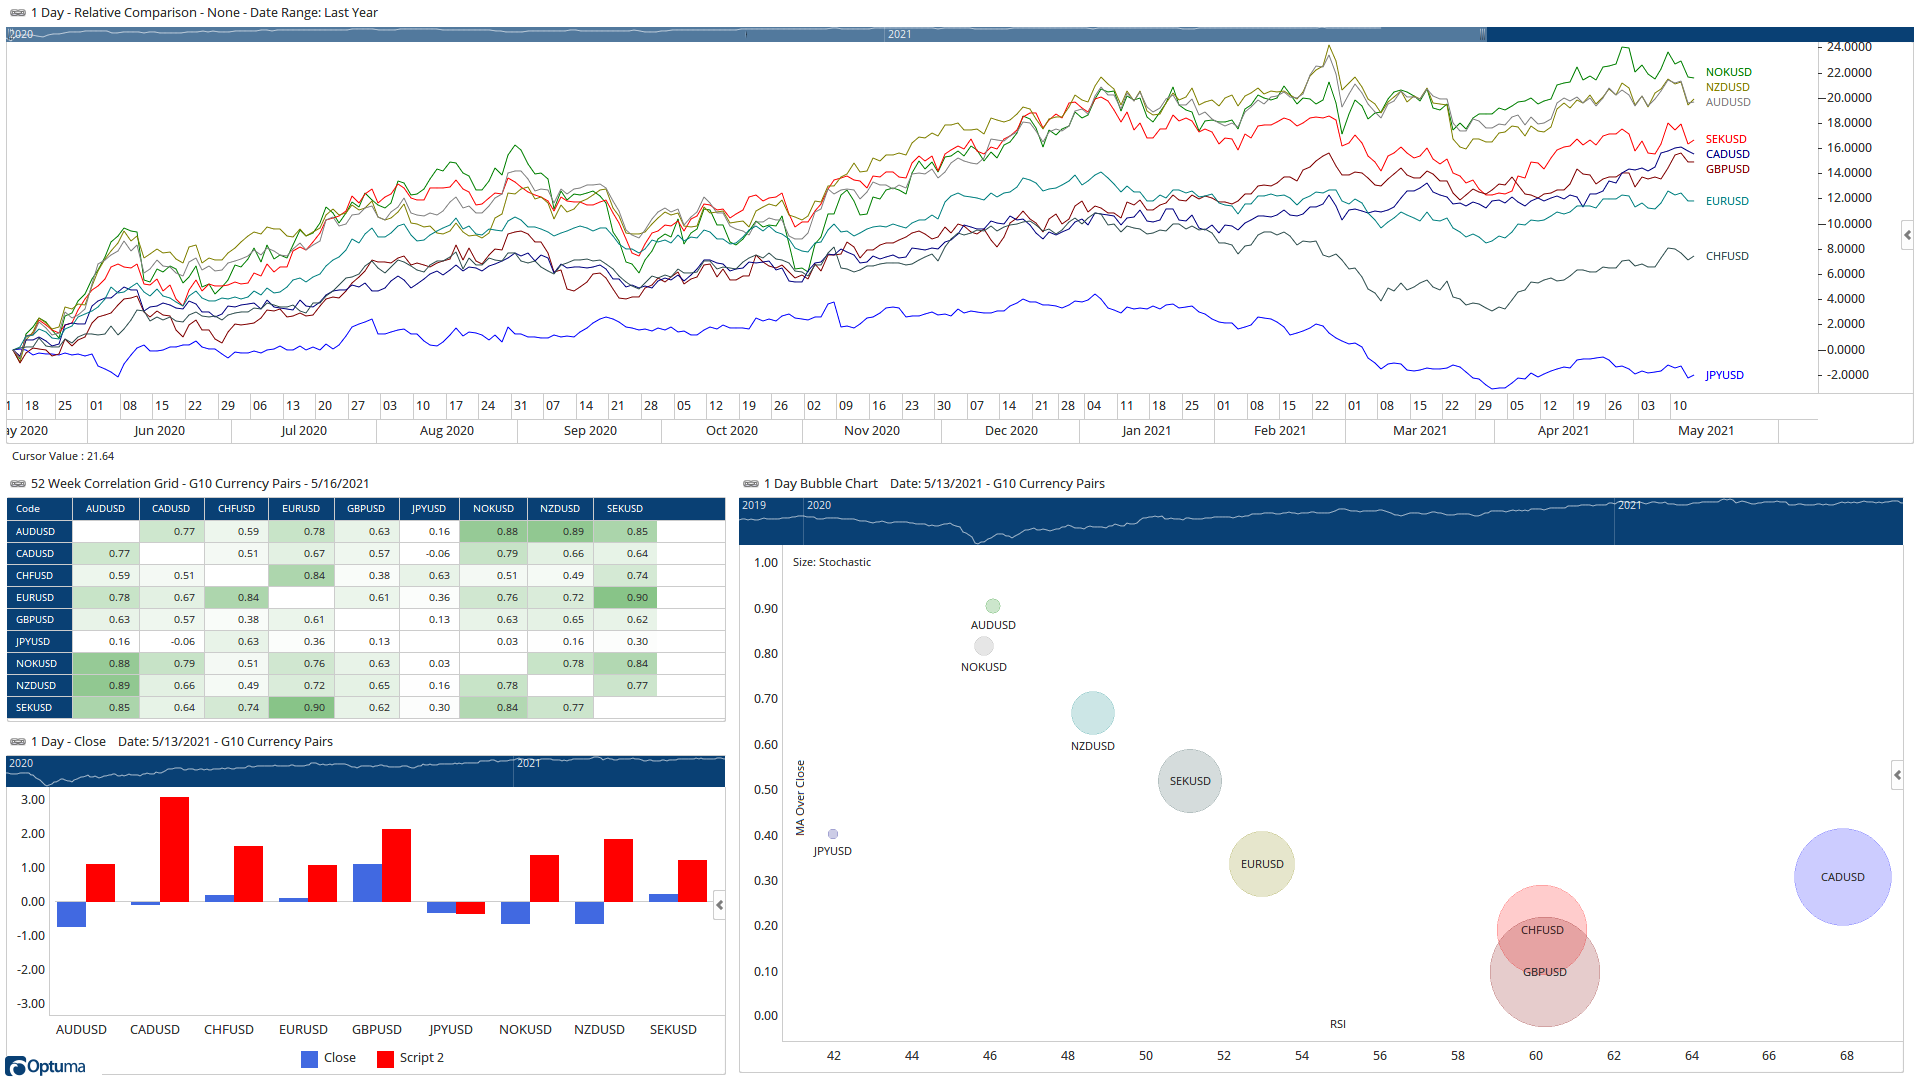
Task: Click right handle of top timeline range slider
Action: point(1483,34)
